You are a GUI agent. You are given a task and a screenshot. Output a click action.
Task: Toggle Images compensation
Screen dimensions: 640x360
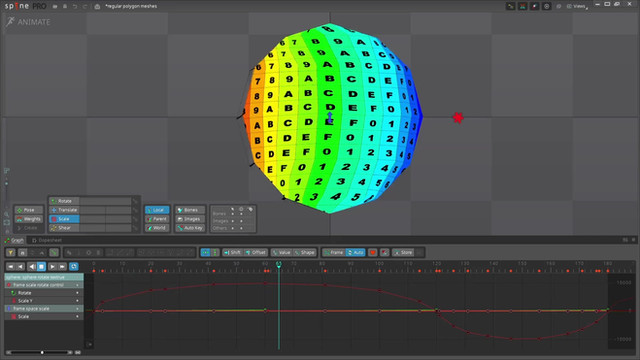[x=190, y=219]
